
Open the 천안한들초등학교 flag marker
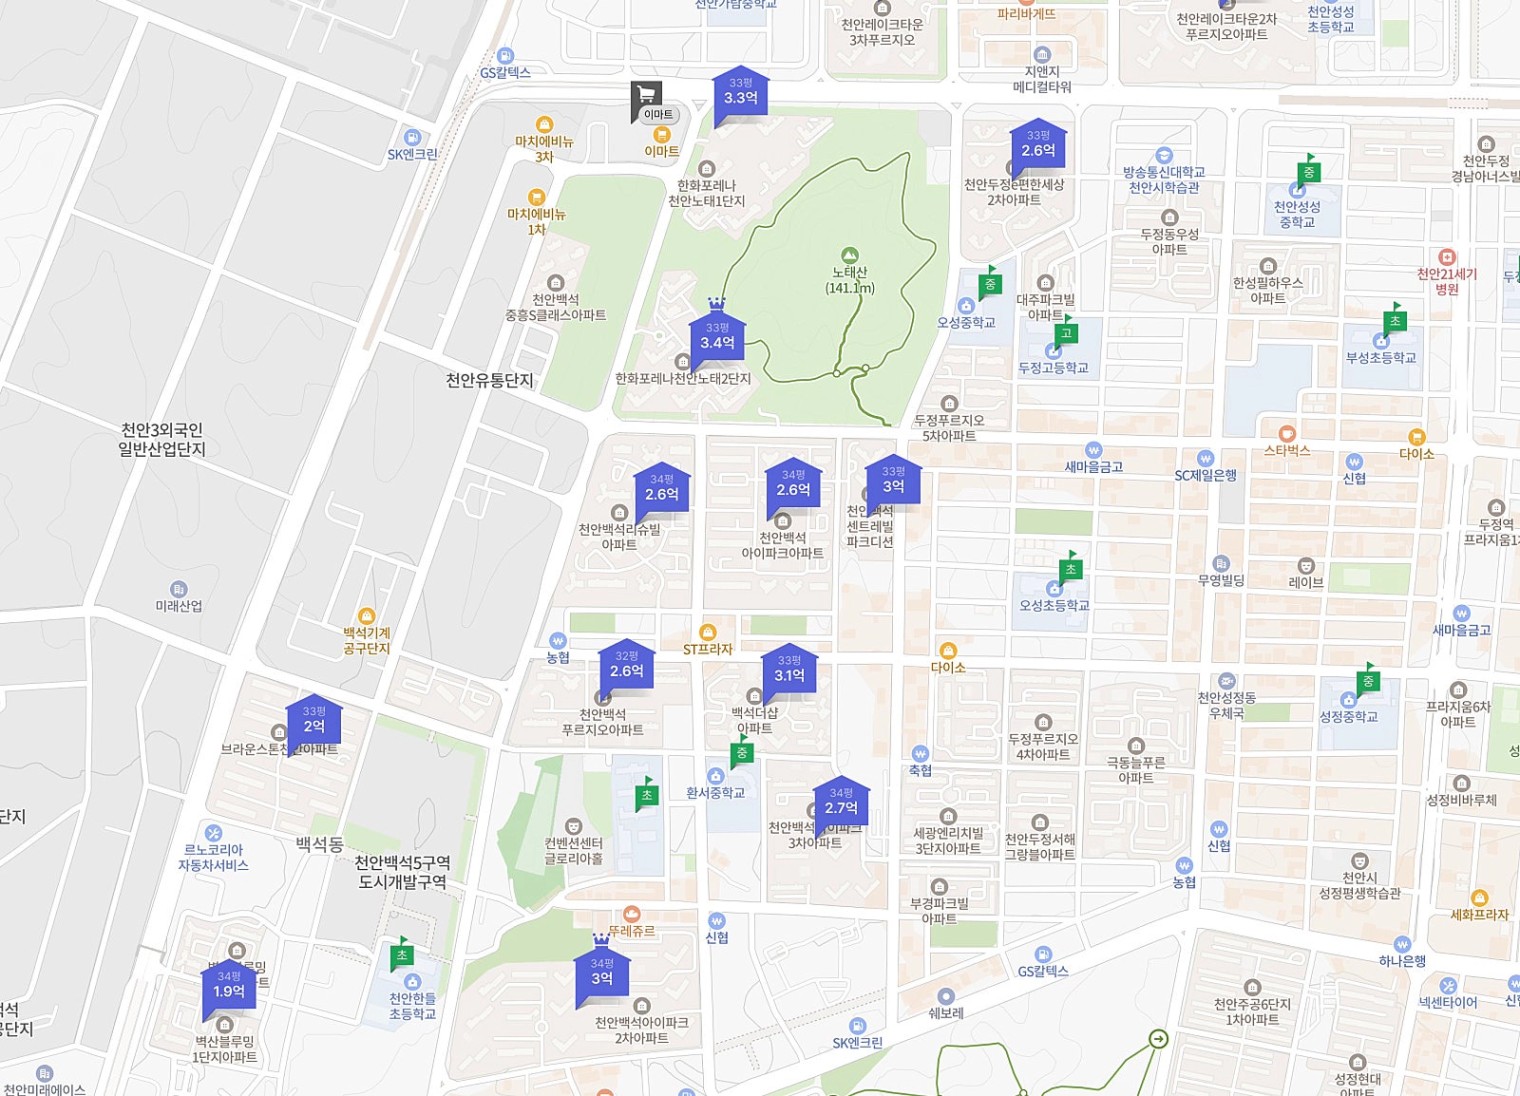[x=402, y=954]
